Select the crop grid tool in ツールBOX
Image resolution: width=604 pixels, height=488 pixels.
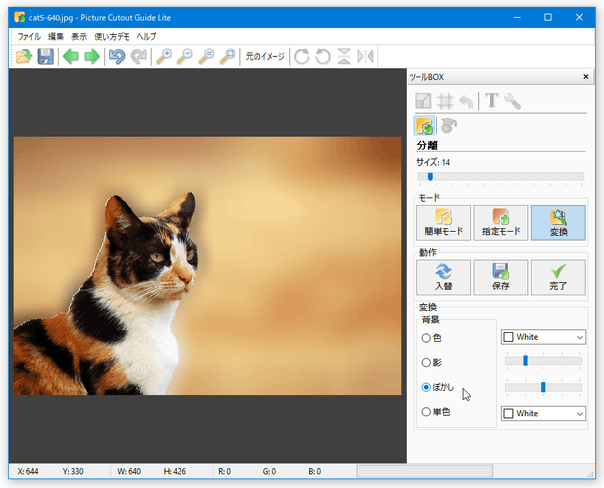click(445, 101)
